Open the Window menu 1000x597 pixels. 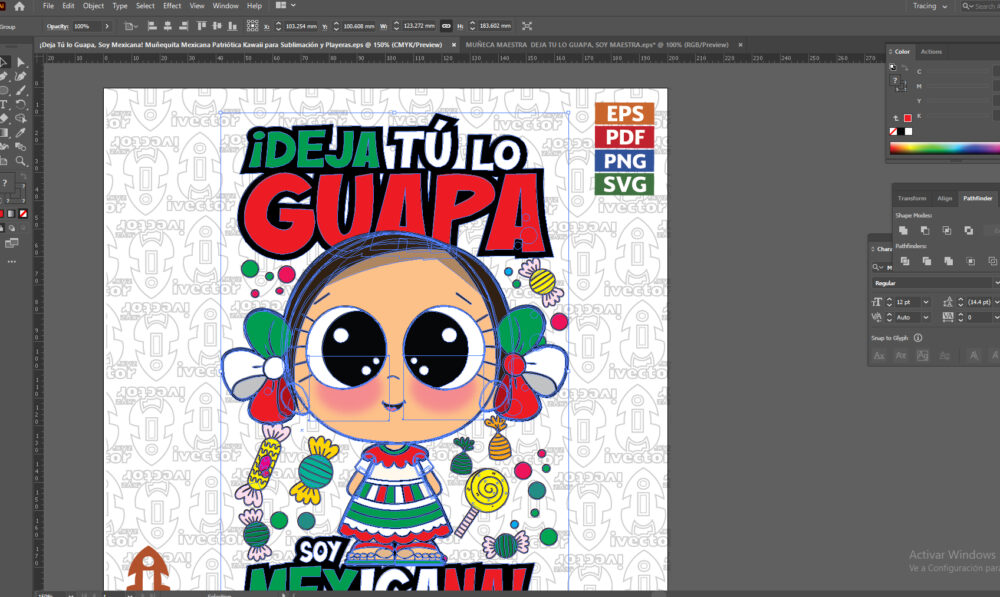coord(225,6)
